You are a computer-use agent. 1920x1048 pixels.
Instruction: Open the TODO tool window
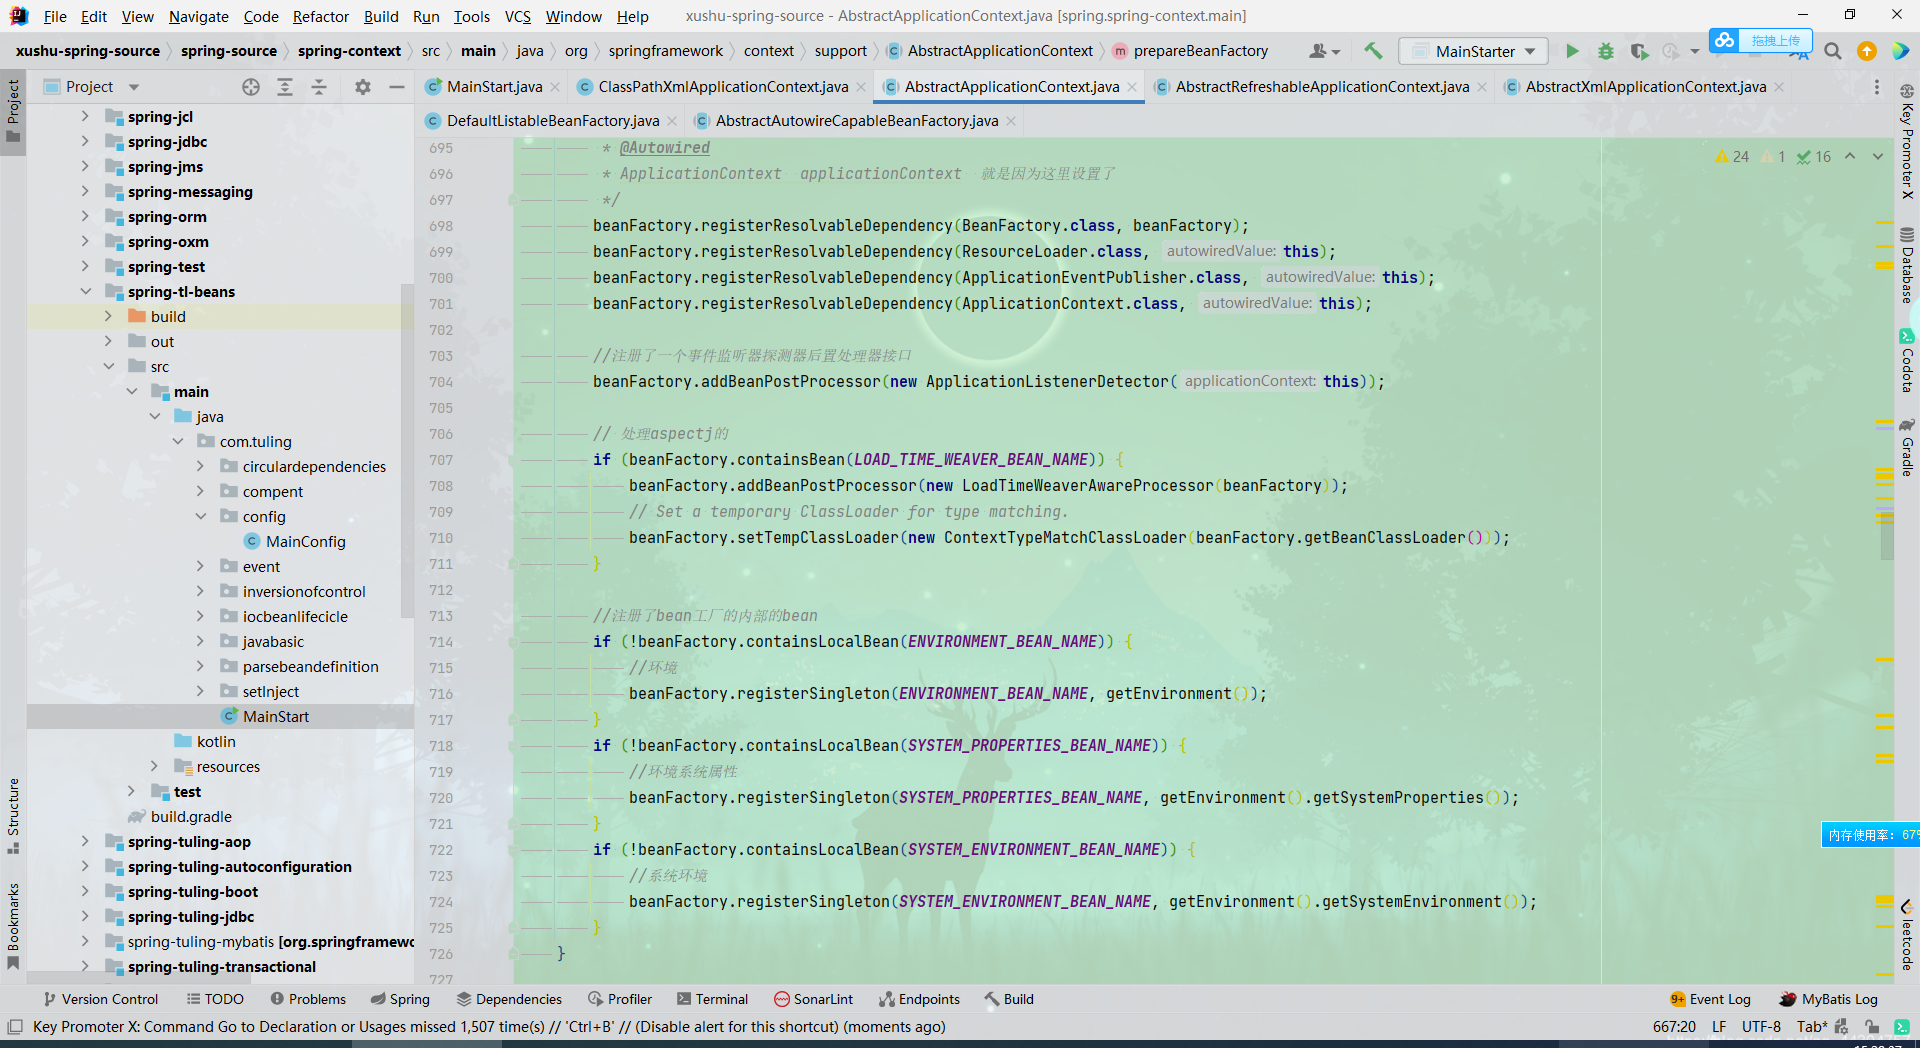coord(215,999)
